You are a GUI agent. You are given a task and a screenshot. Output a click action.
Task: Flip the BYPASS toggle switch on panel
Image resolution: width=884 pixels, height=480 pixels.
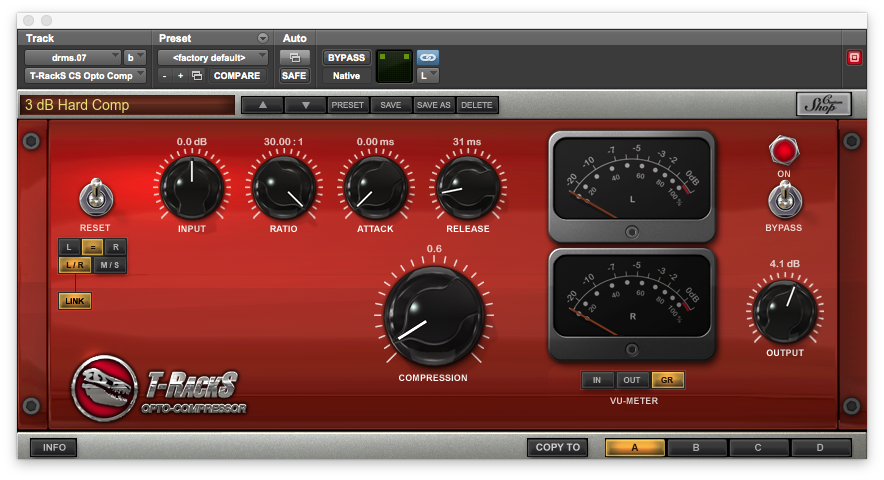coord(784,199)
